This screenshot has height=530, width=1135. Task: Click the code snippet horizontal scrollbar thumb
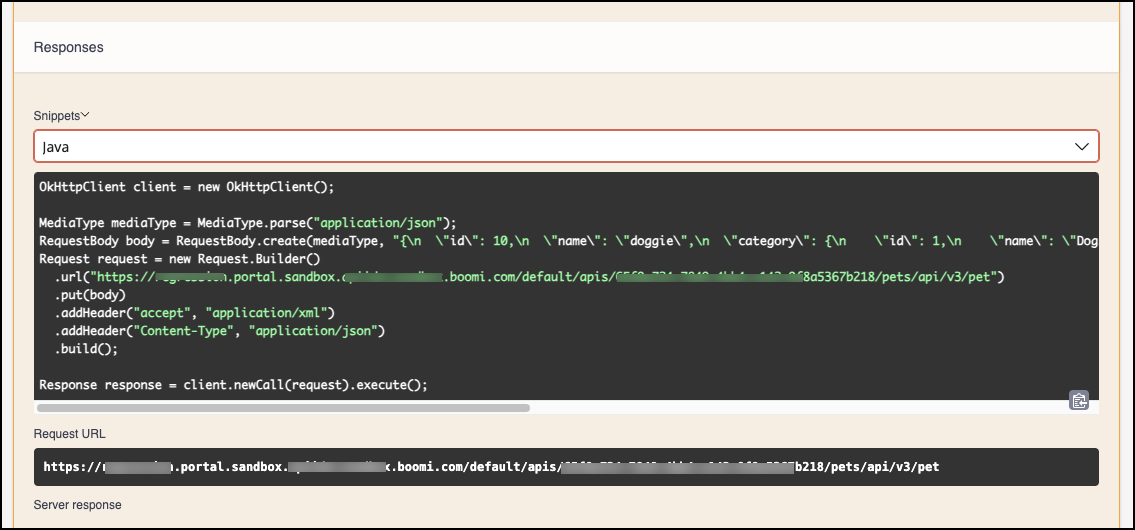pyautogui.click(x=283, y=408)
